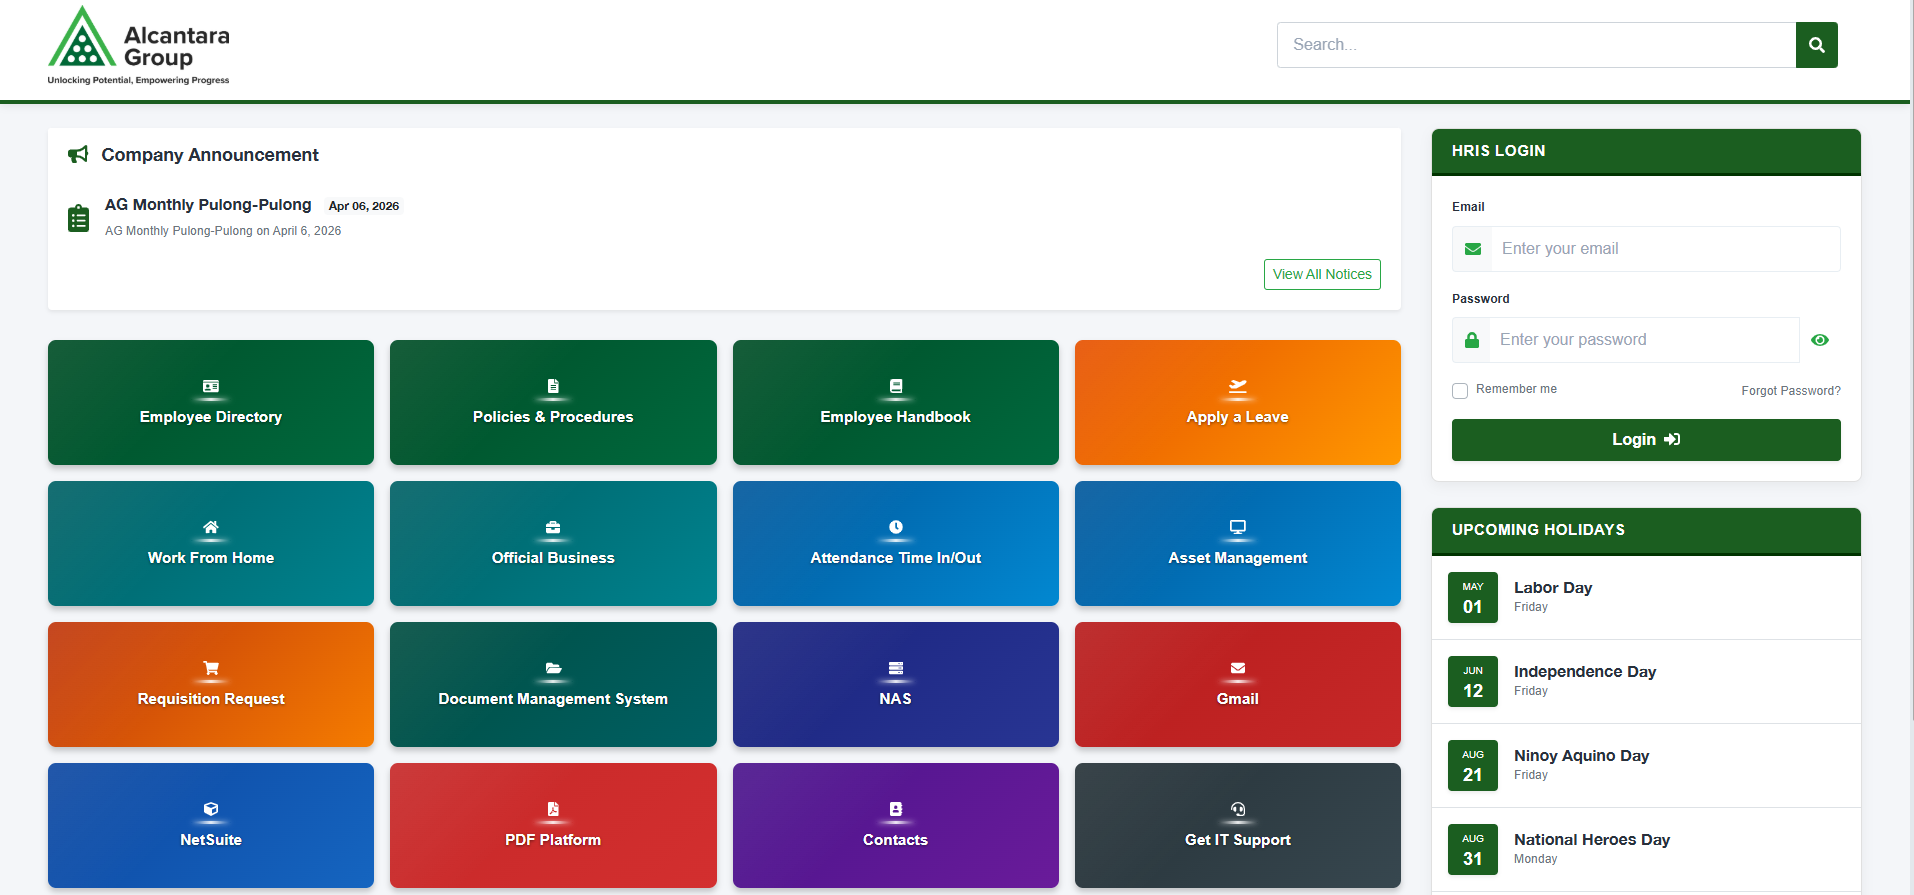Screen dimensions: 1914x895
Task: Click the Search text box
Action: 1536,45
